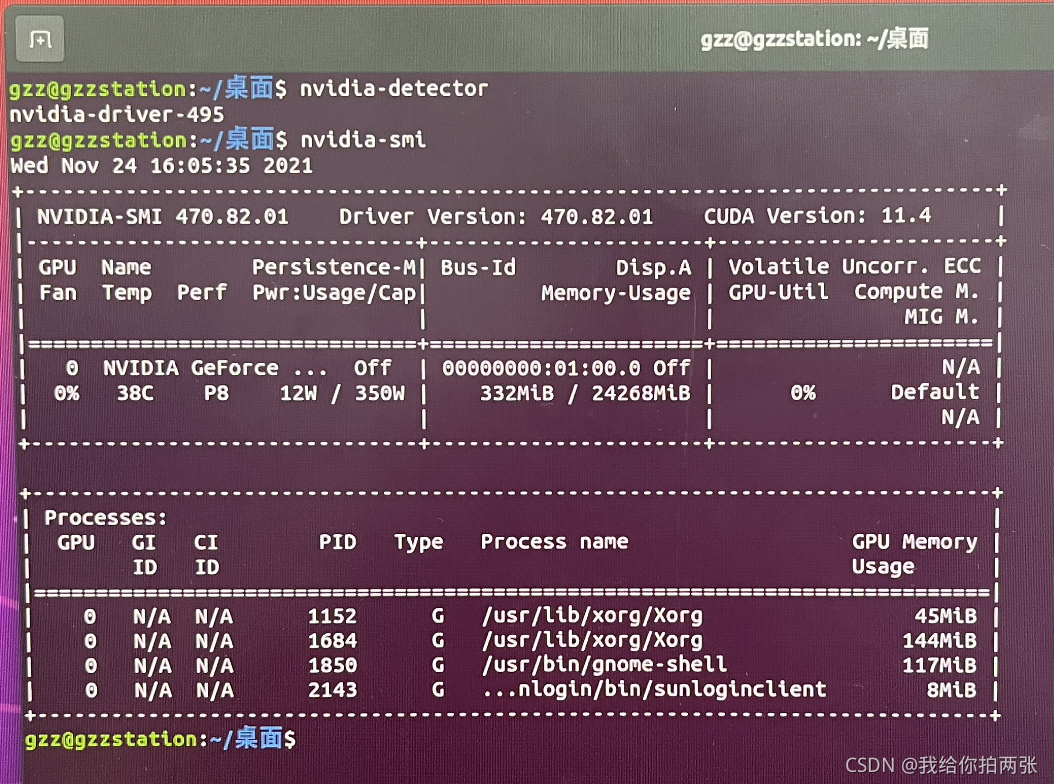This screenshot has height=784, width=1054.
Task: Click the window title gzz@gzzstation: ~/桌面
Action: coord(815,38)
